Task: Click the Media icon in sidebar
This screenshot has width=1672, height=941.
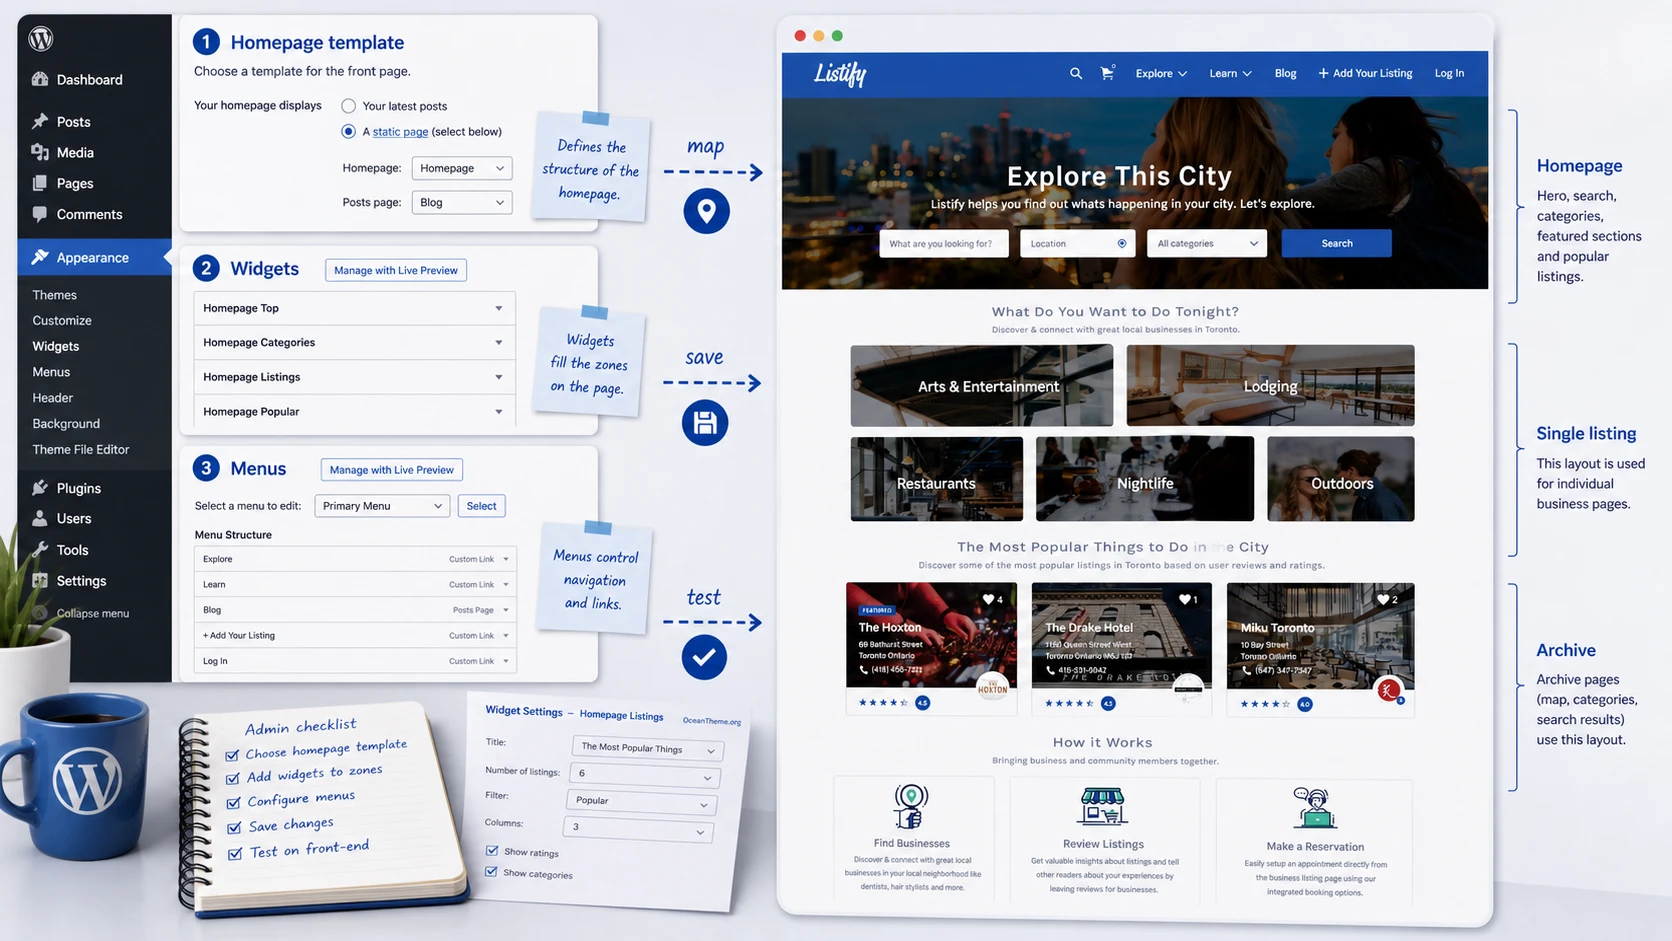Action: click(40, 152)
